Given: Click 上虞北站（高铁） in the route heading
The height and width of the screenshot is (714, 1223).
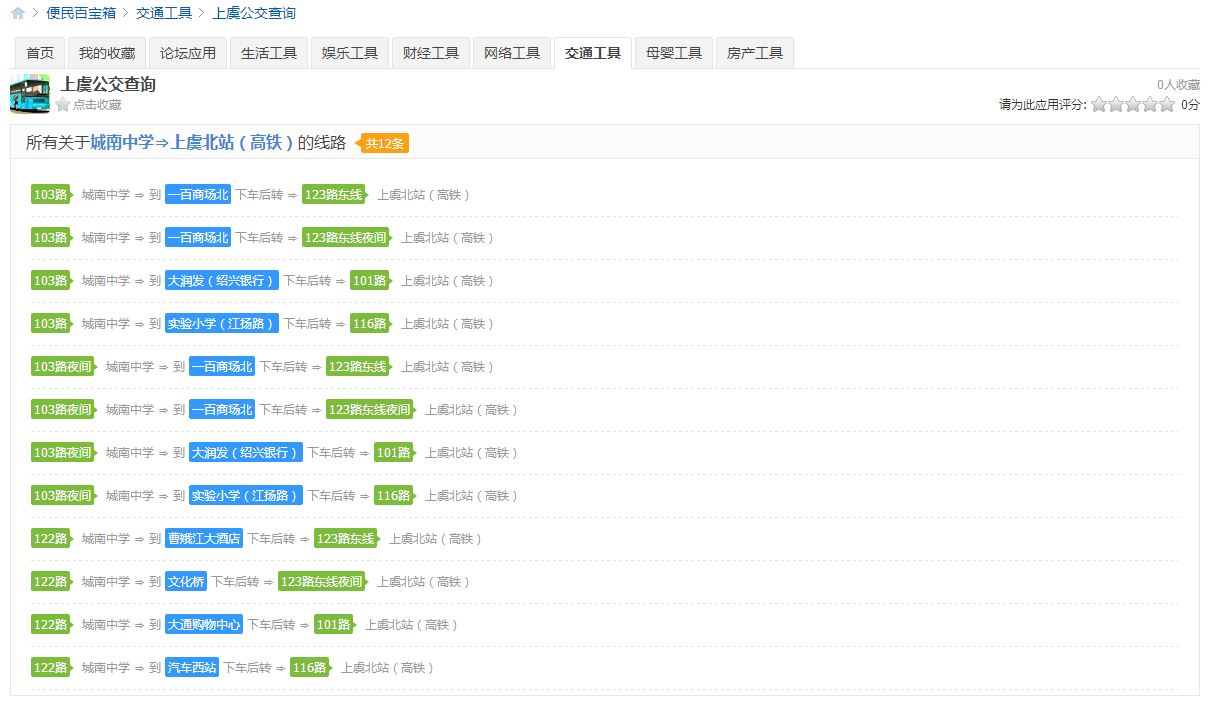Looking at the screenshot, I should tap(232, 143).
